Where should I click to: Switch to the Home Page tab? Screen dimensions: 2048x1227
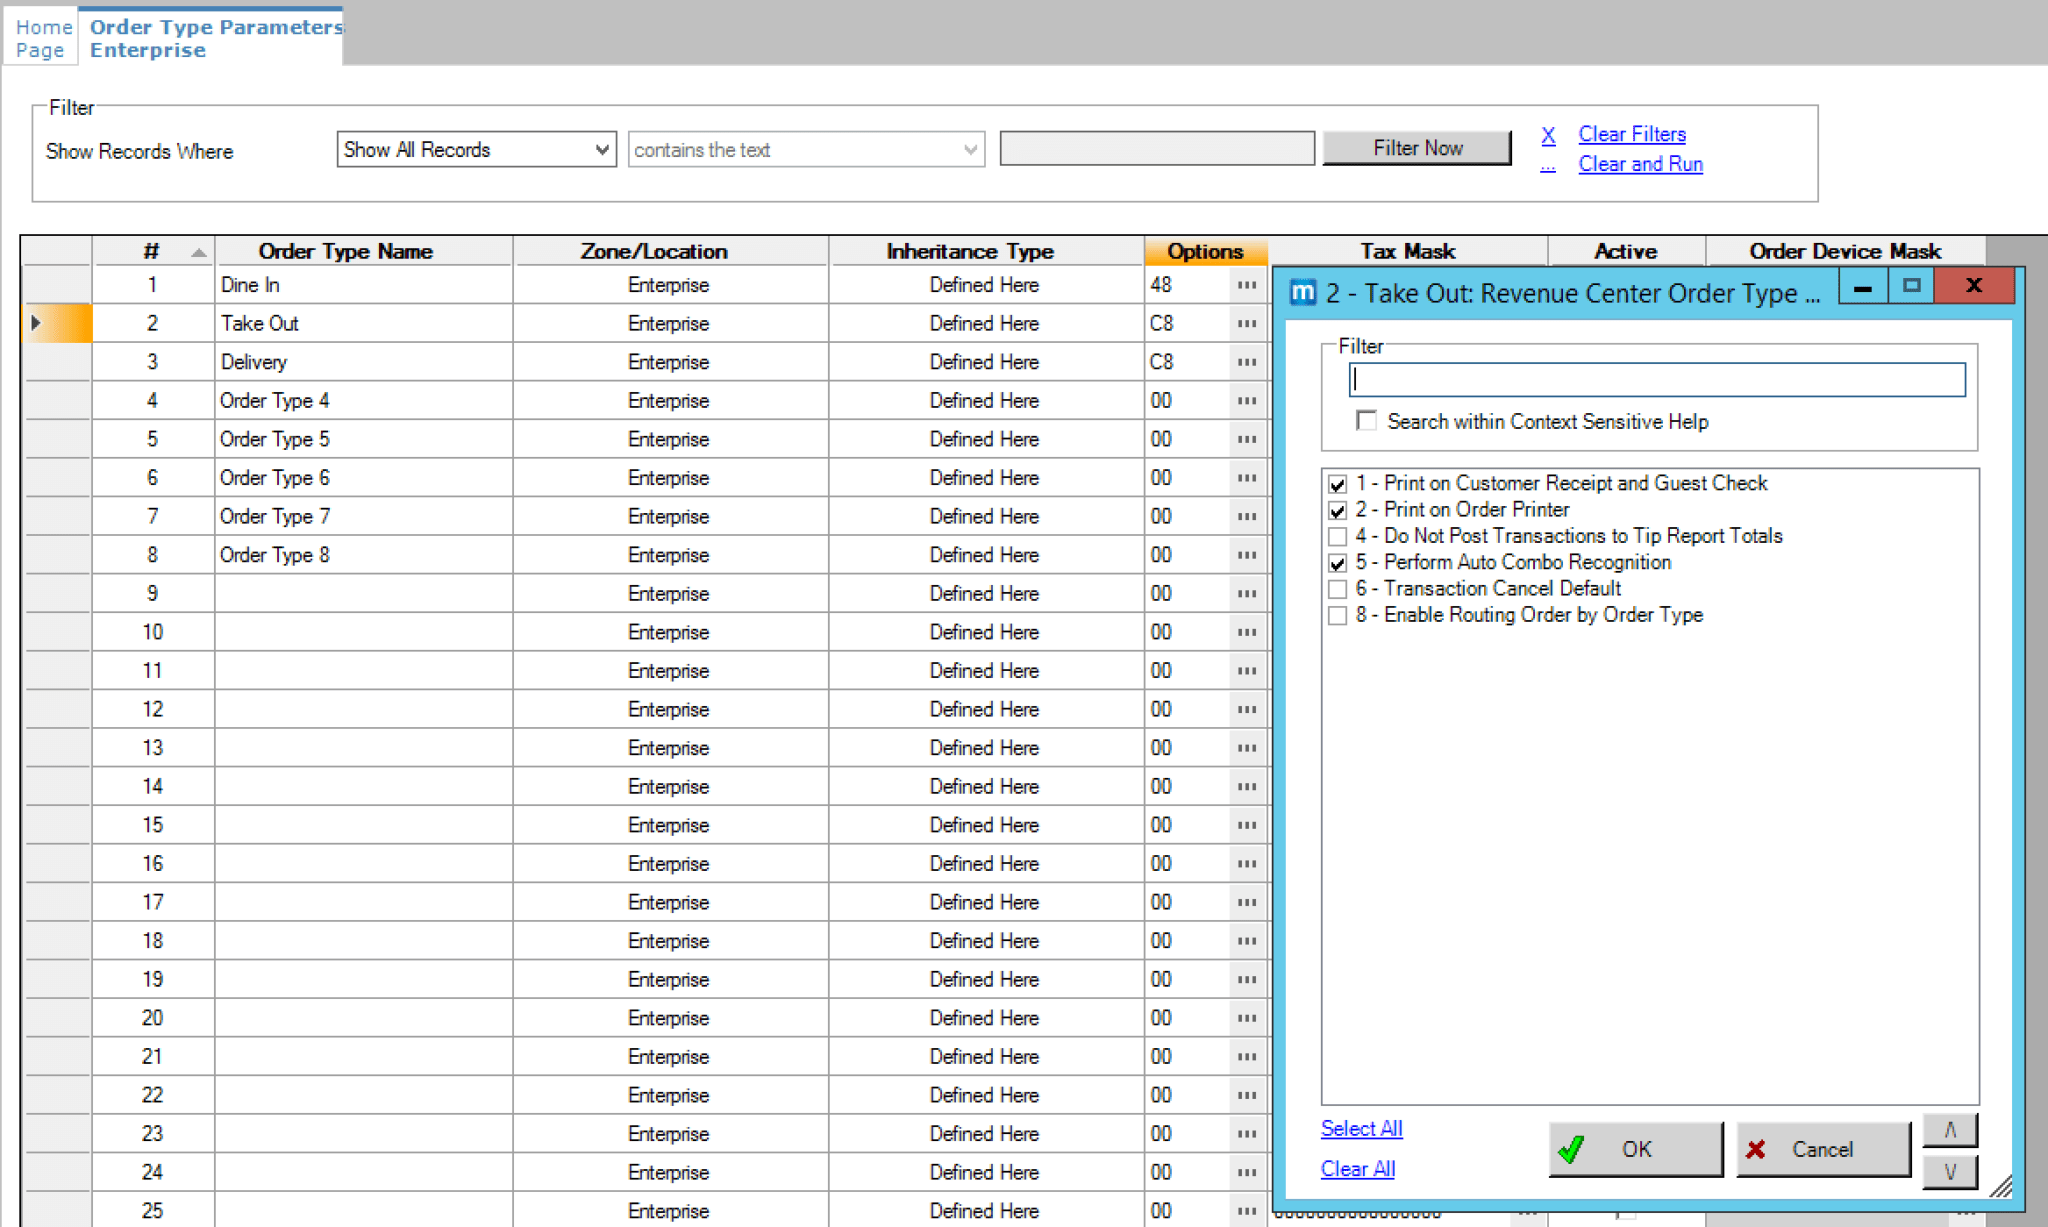[x=42, y=38]
